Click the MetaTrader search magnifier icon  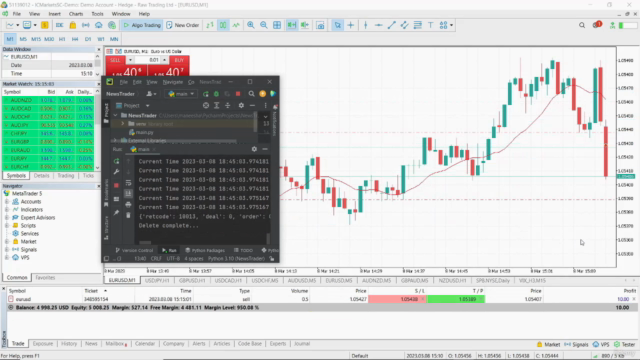click(582, 25)
